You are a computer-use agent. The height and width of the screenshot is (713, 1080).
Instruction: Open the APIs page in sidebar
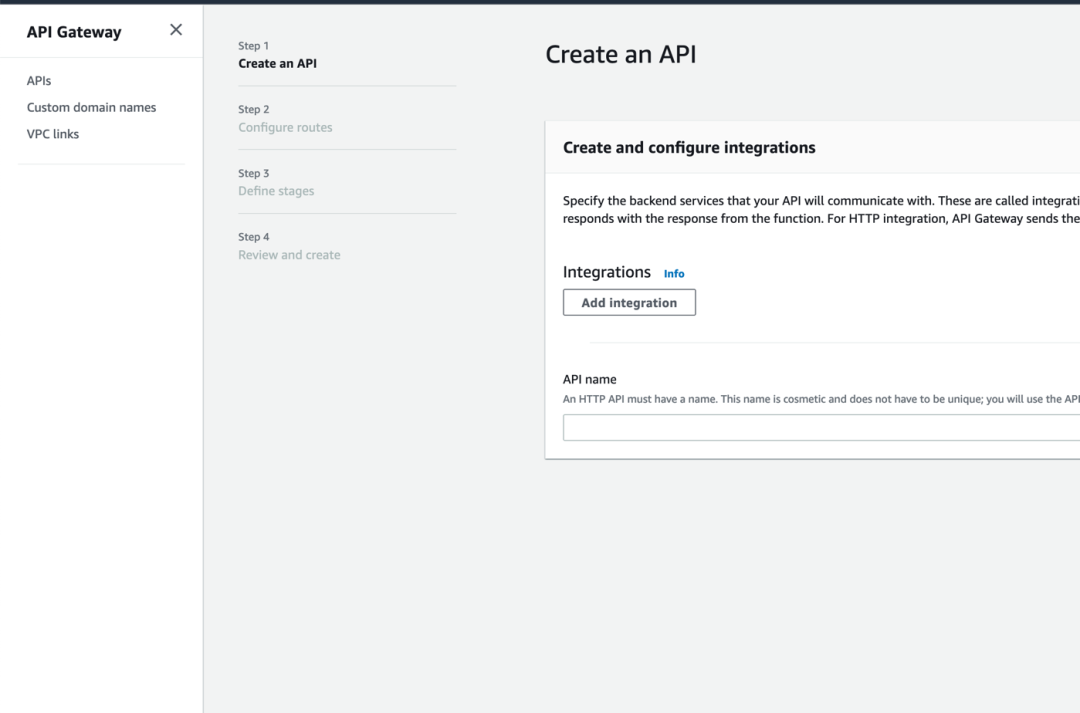click(x=39, y=81)
